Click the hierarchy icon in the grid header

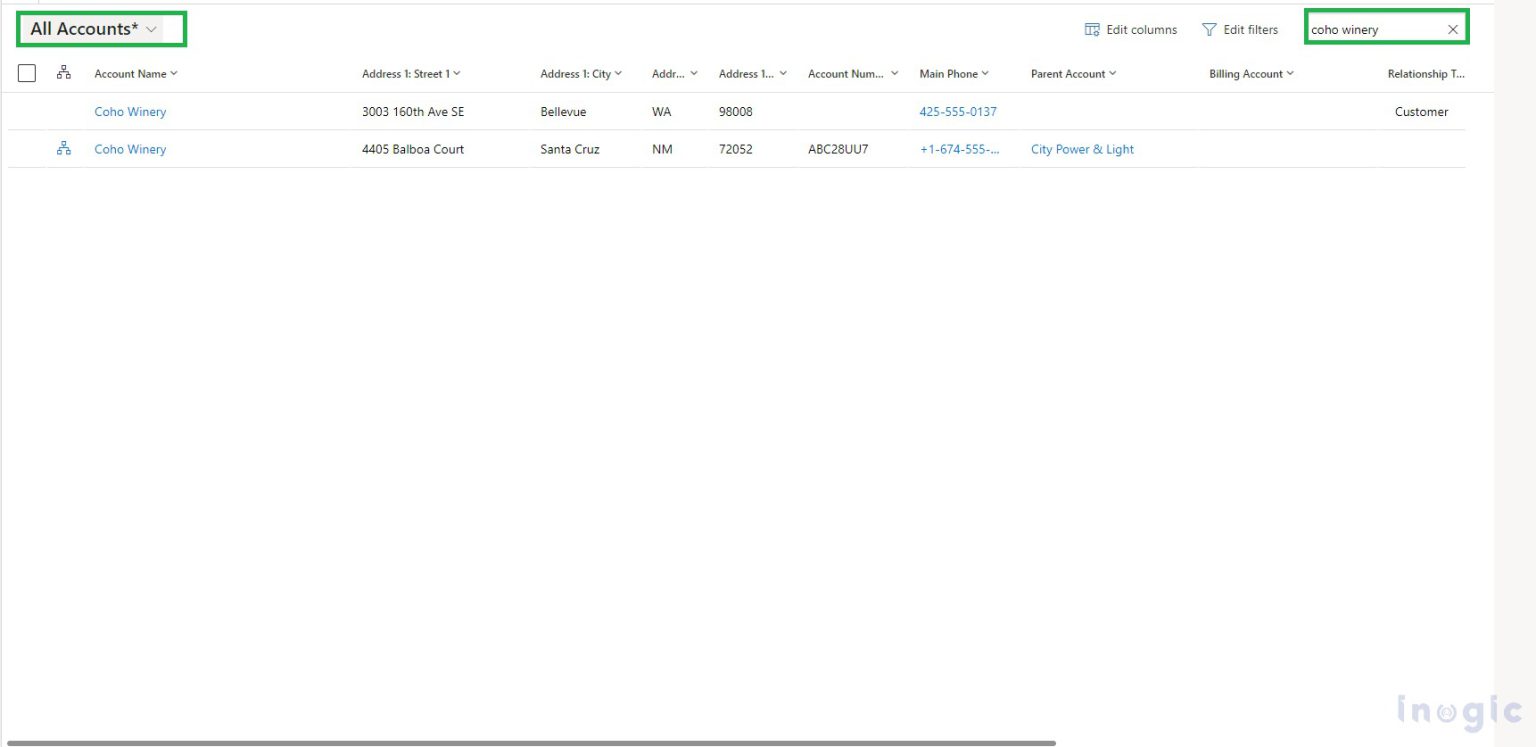coord(64,72)
